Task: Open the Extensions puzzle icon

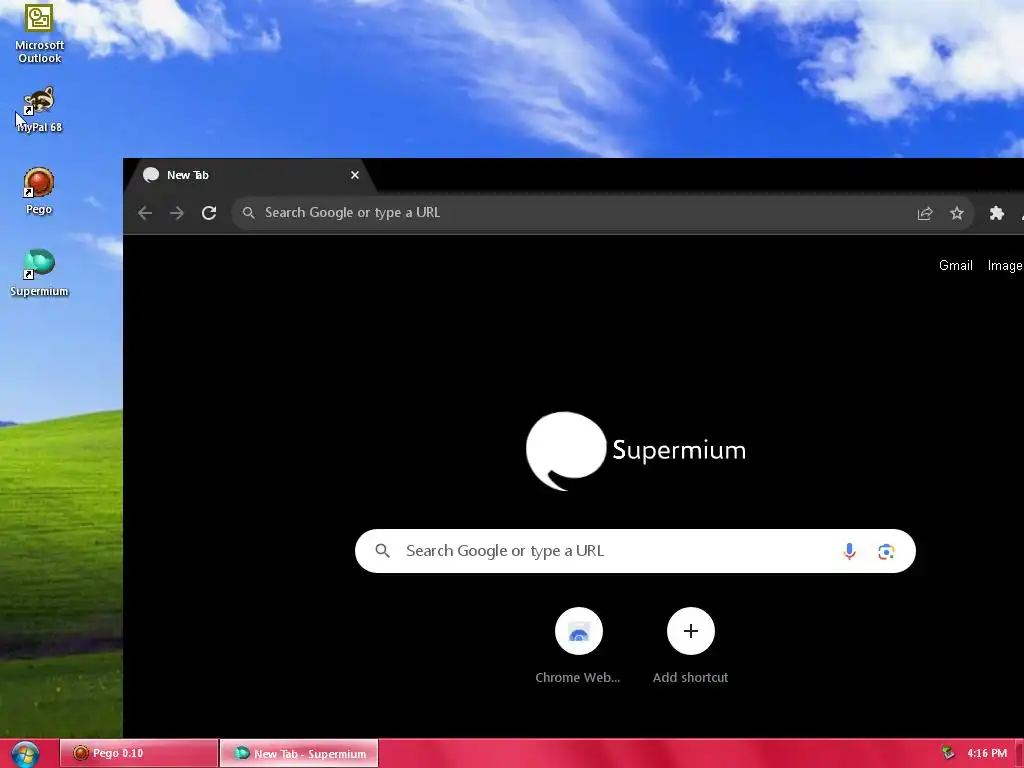Action: 997,213
